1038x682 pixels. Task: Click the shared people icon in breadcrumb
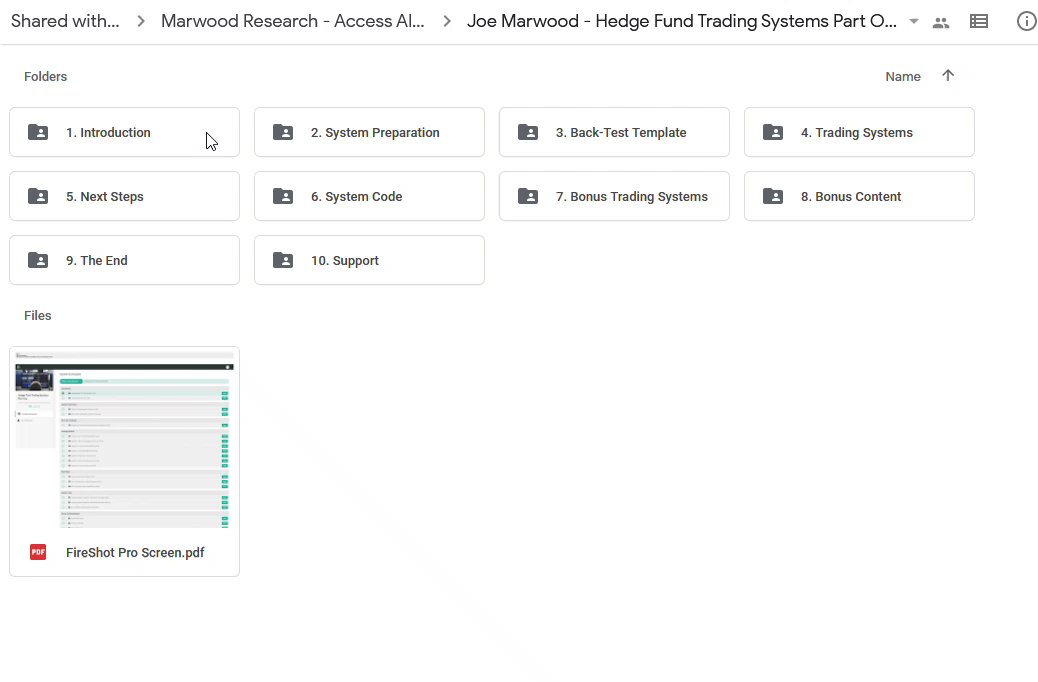click(x=940, y=22)
